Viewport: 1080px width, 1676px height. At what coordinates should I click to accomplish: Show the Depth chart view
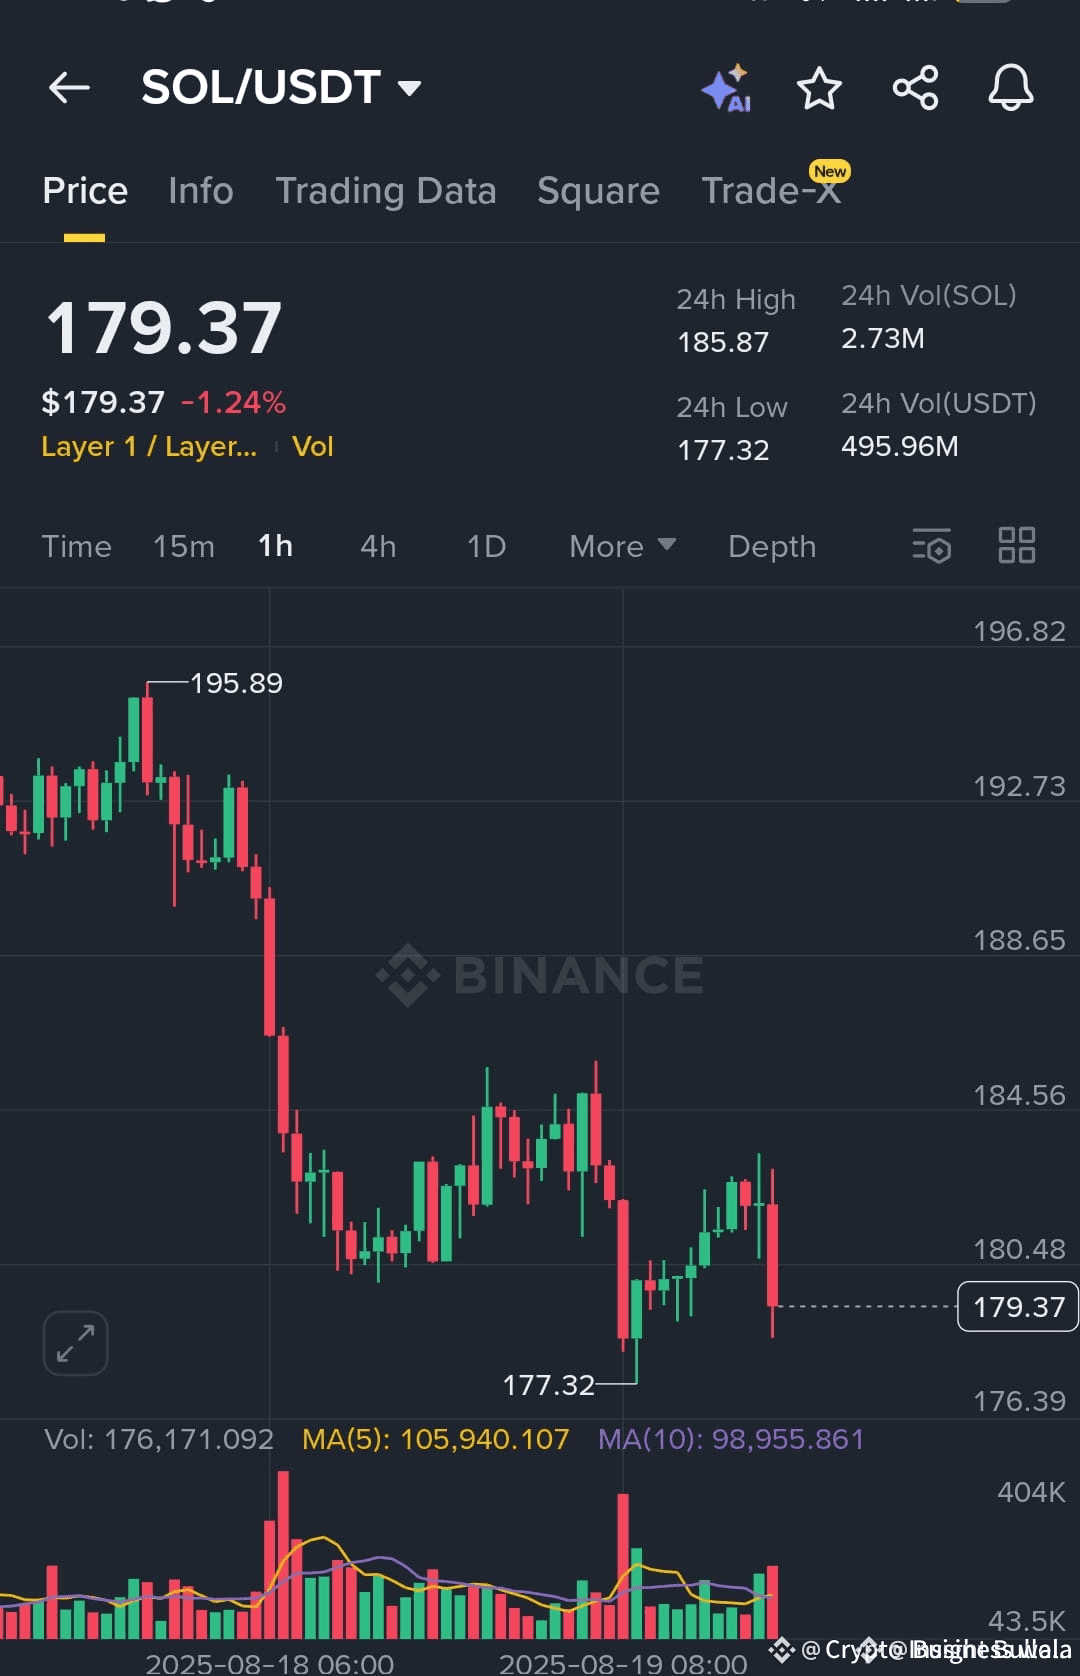click(x=772, y=546)
